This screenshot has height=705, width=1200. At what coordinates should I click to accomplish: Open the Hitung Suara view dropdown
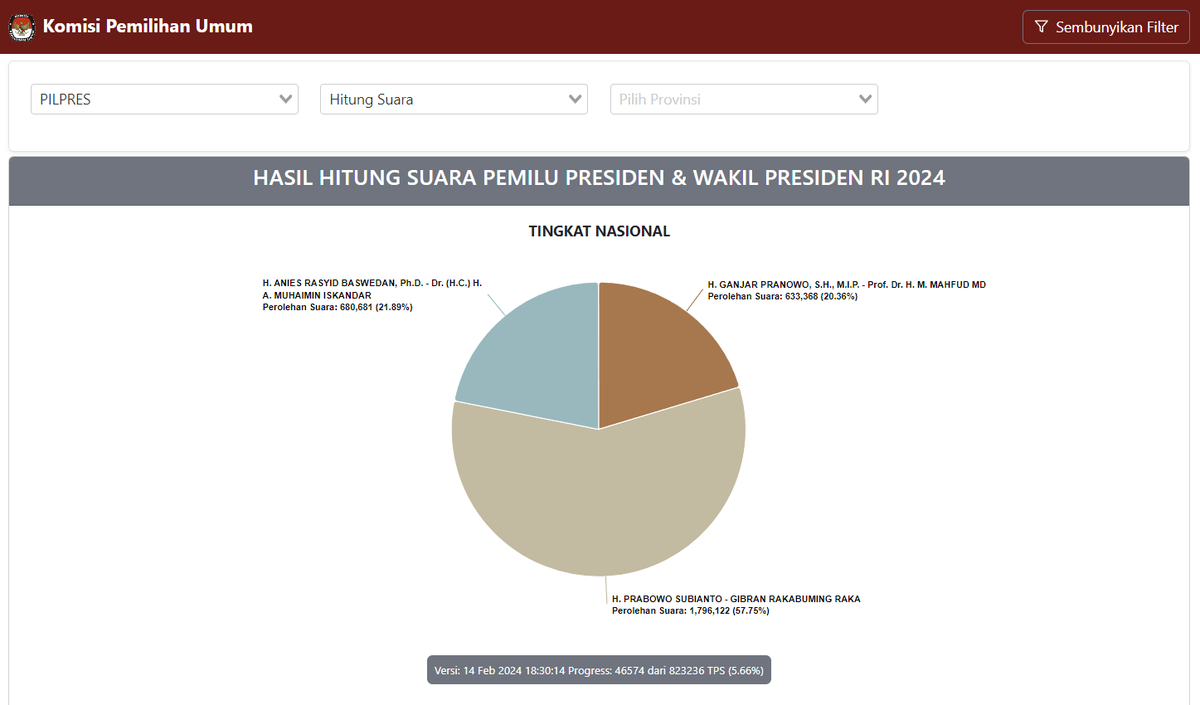[x=453, y=99]
